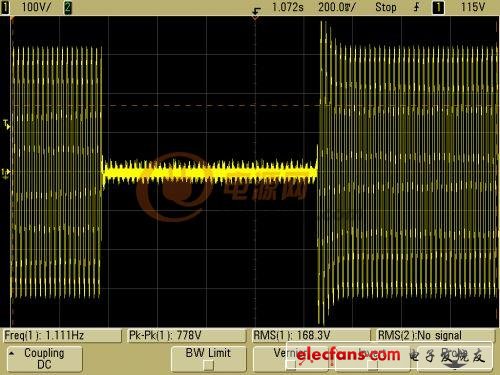Select the channel 1 indicator in status bar
The image size is (500, 375).
click(x=5, y=7)
